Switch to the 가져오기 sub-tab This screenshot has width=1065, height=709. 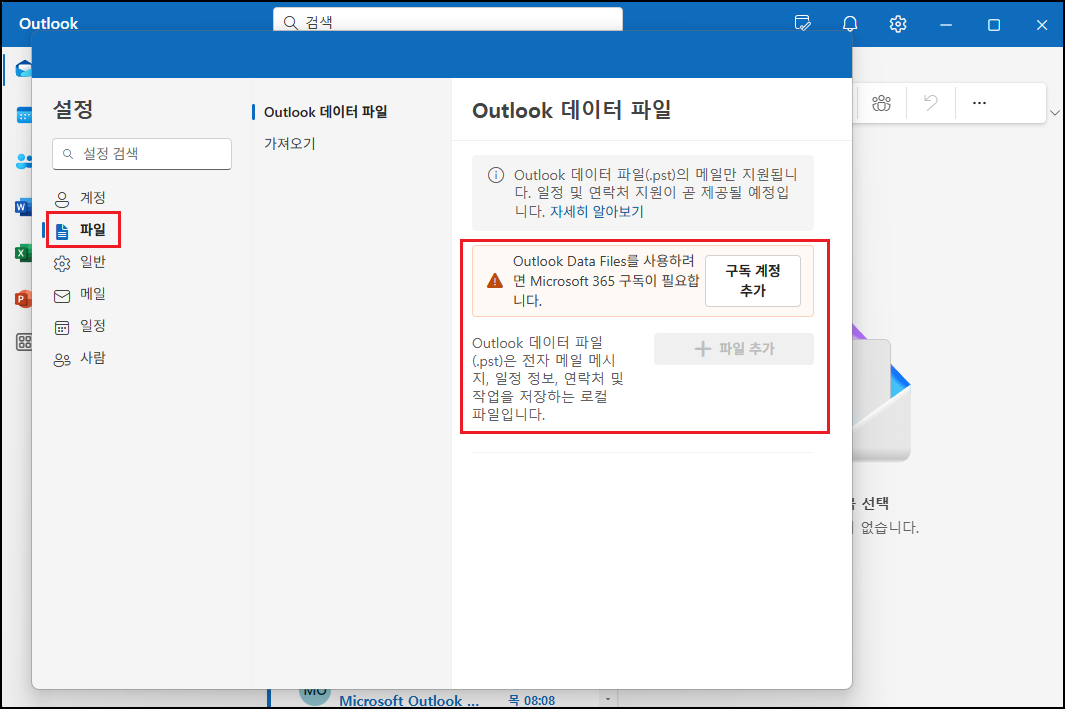[x=290, y=143]
